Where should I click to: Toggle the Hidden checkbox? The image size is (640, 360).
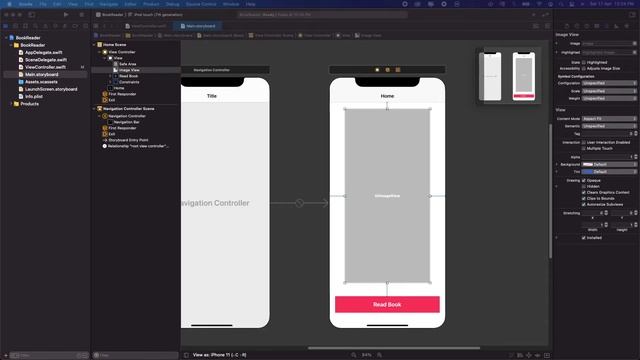point(584,187)
